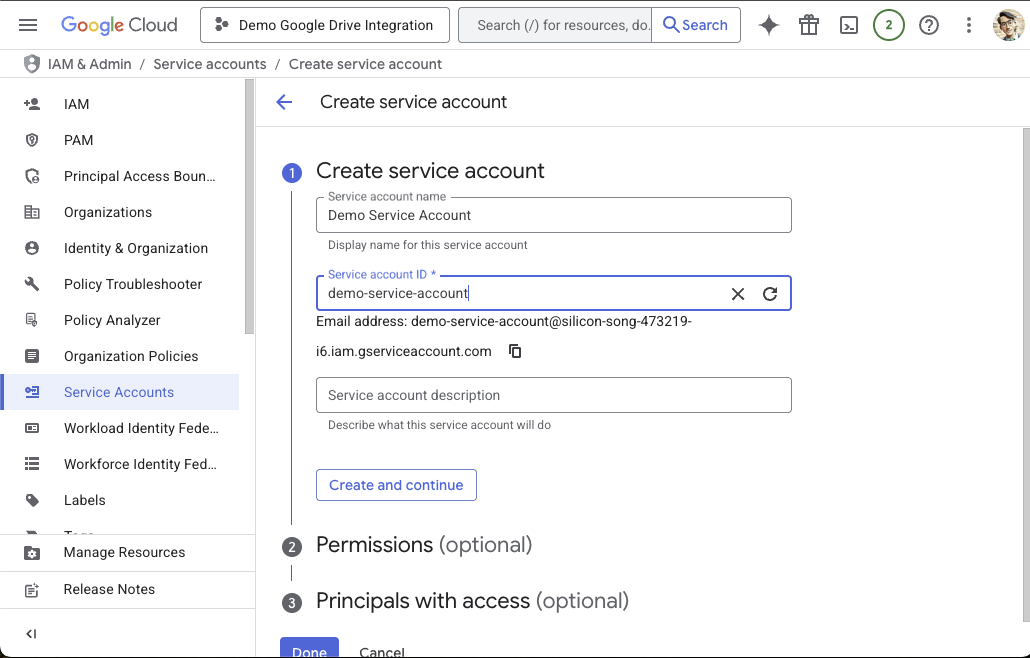Click the Google Cloud logo
Image resolution: width=1030 pixels, height=658 pixels.
[x=119, y=25]
